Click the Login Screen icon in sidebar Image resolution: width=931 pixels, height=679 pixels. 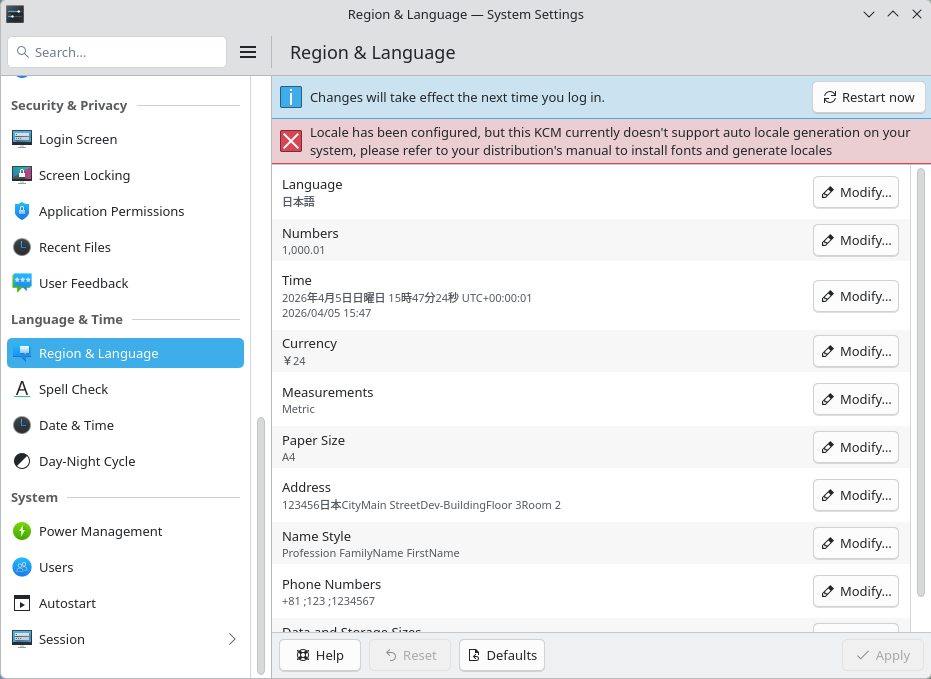[22, 139]
